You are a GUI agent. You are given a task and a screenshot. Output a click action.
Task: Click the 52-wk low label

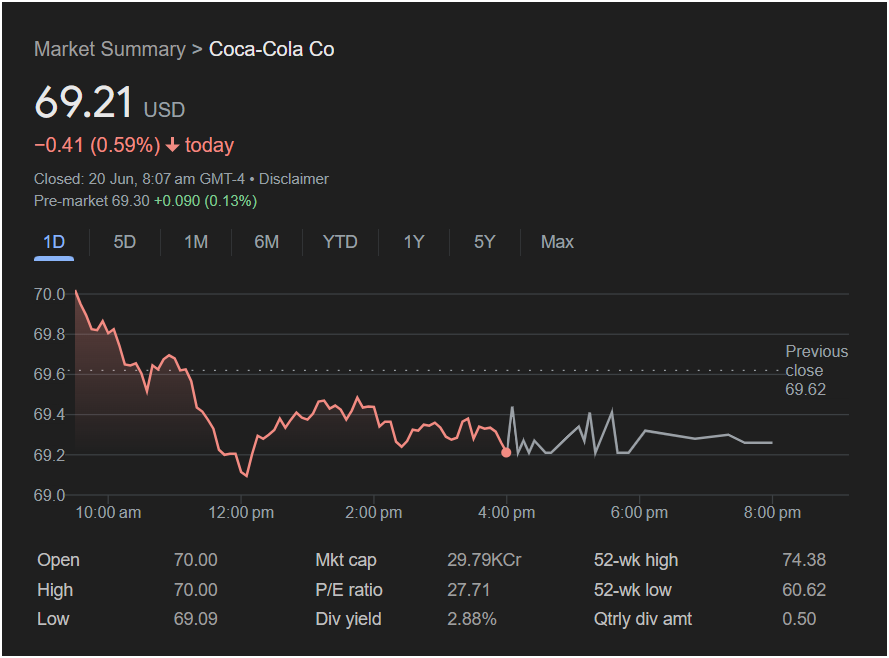pyautogui.click(x=632, y=590)
